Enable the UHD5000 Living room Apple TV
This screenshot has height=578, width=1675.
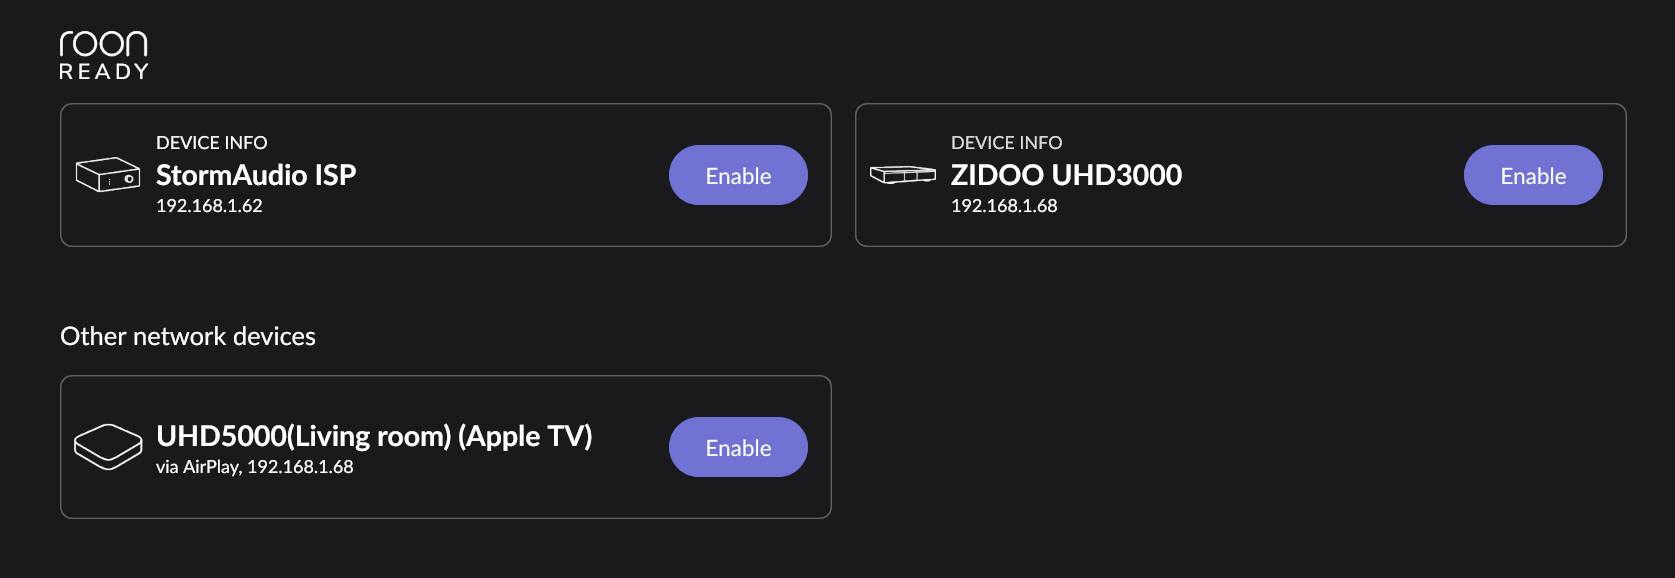click(x=738, y=447)
